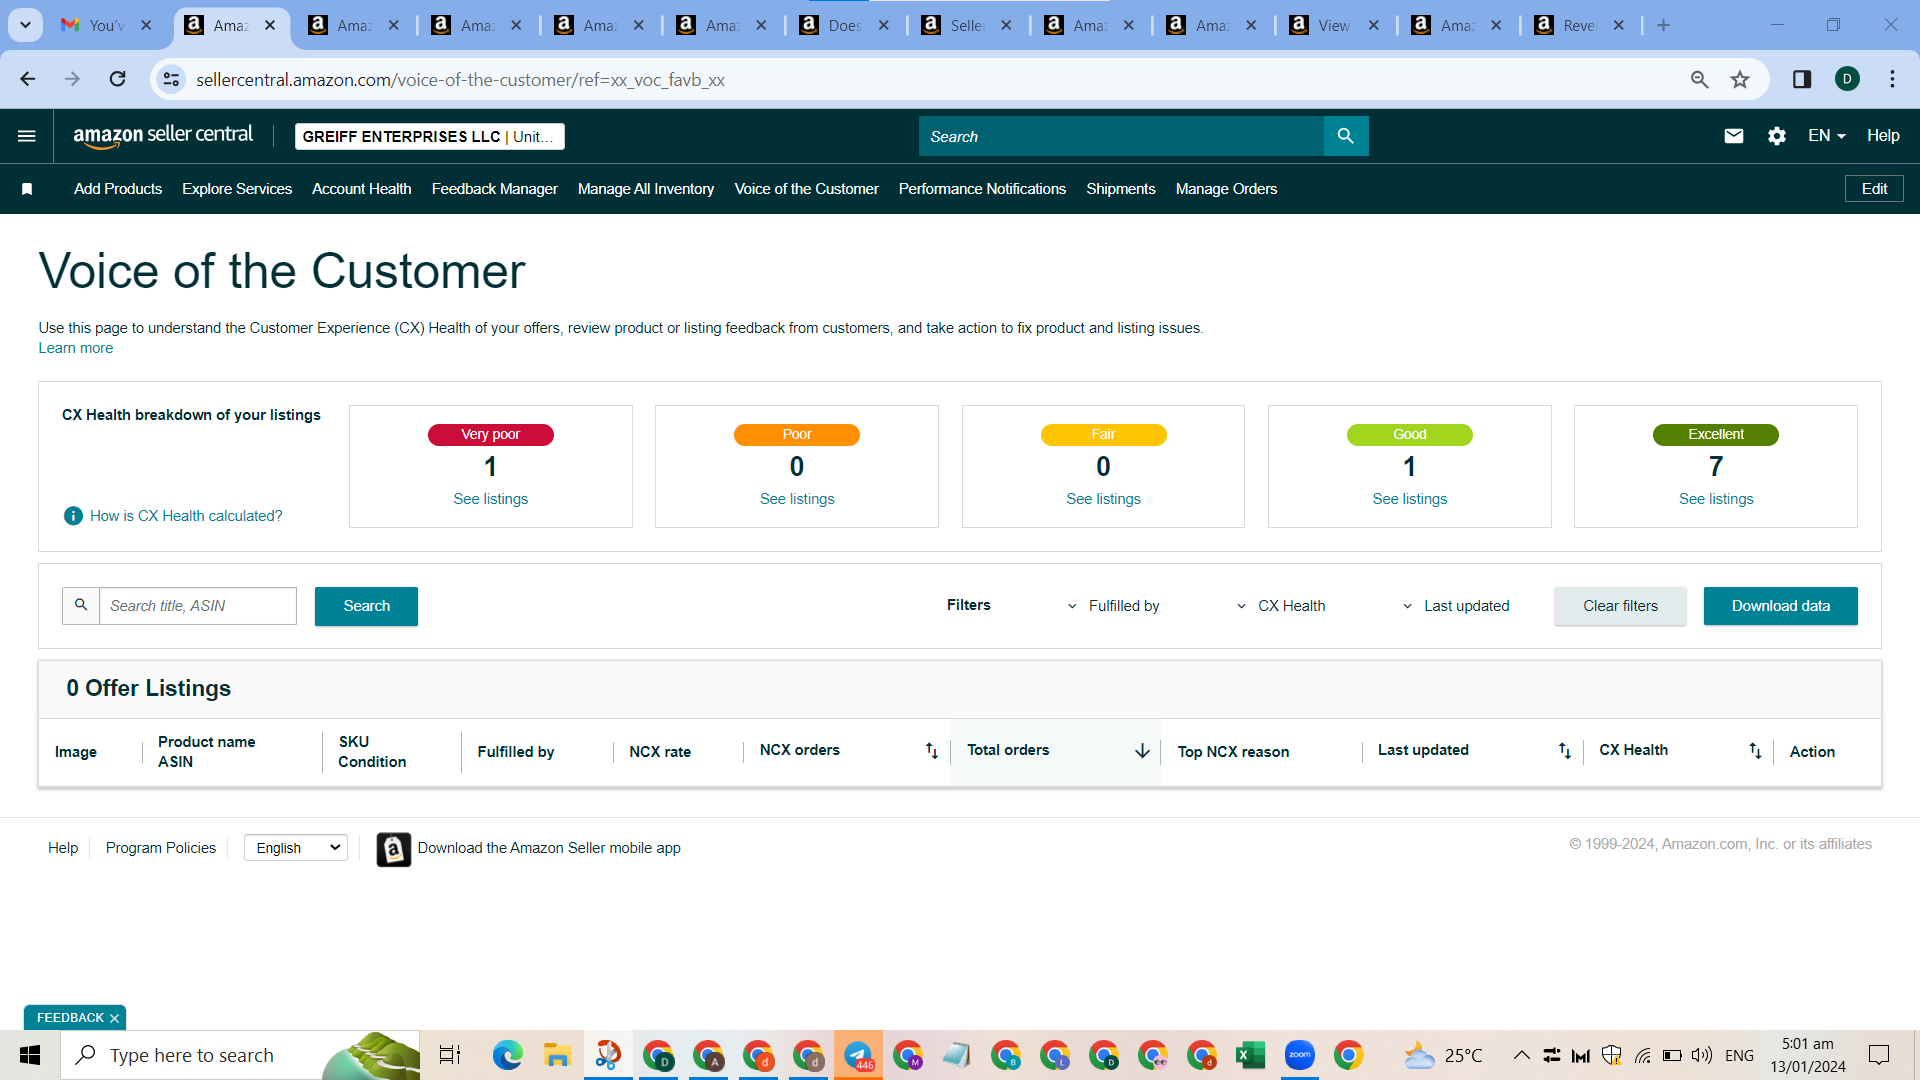
Task: See listings under Fair
Action: point(1103,499)
